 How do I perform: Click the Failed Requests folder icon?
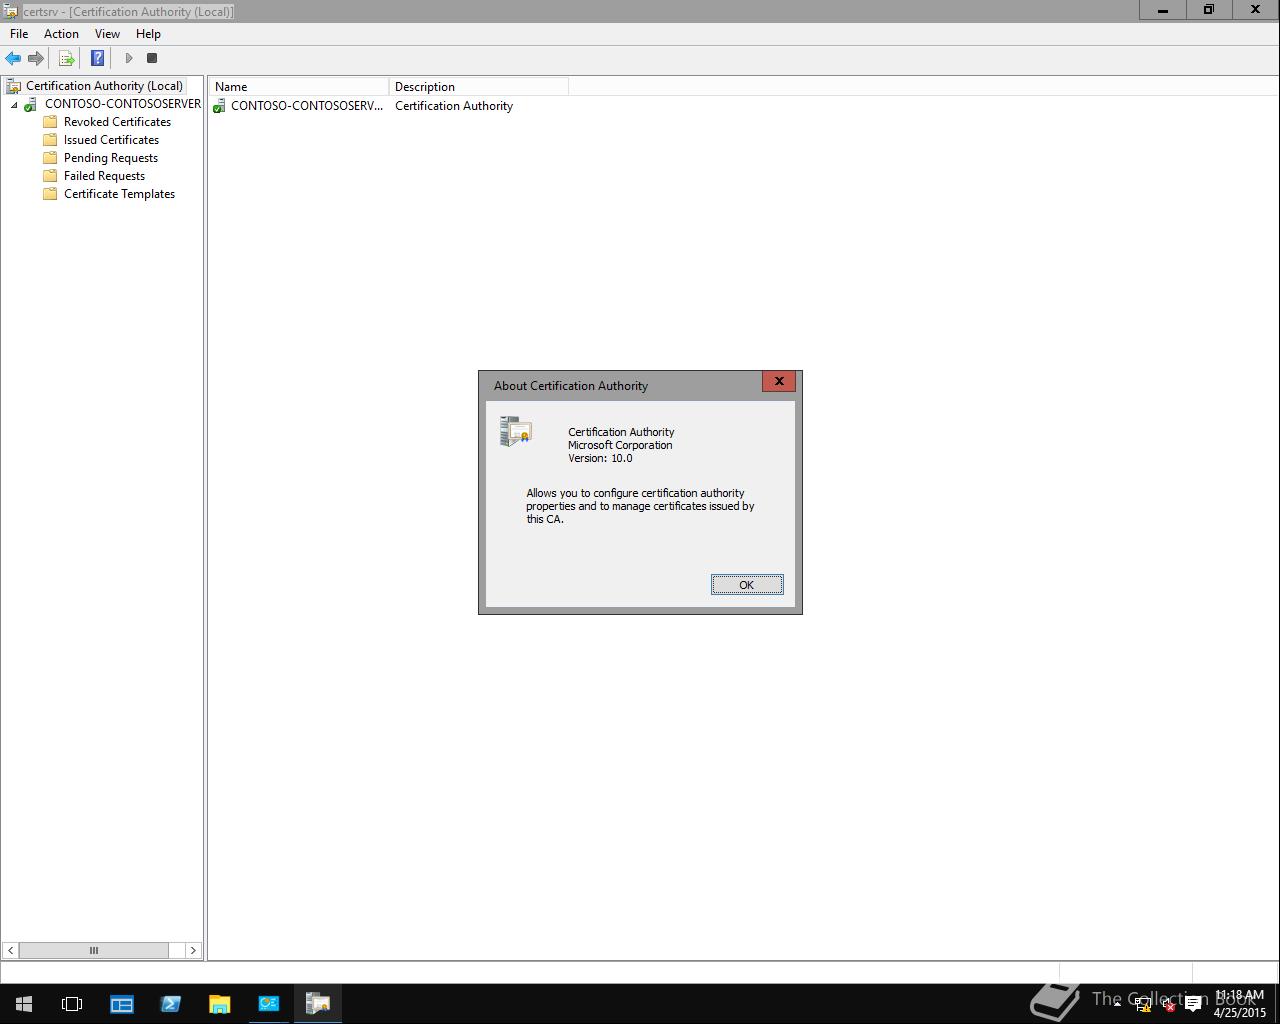[x=50, y=176]
